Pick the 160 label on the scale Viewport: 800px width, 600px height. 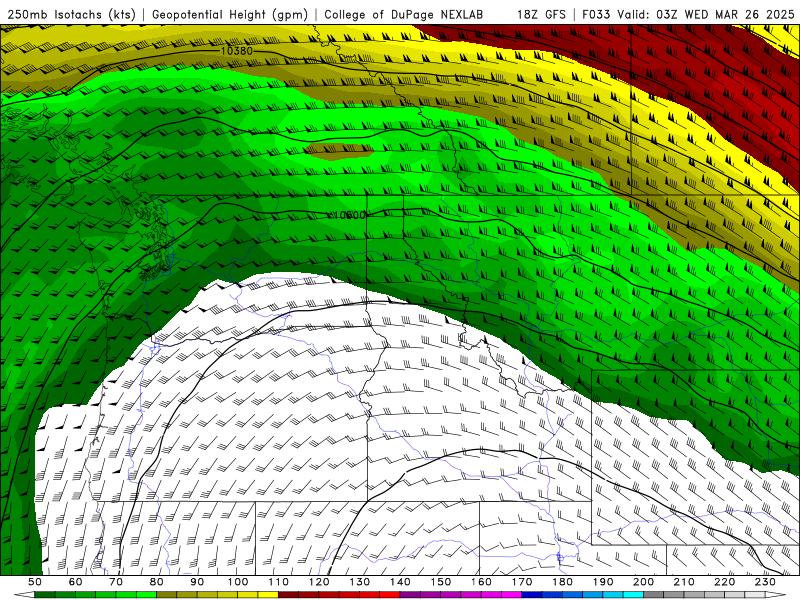click(481, 582)
